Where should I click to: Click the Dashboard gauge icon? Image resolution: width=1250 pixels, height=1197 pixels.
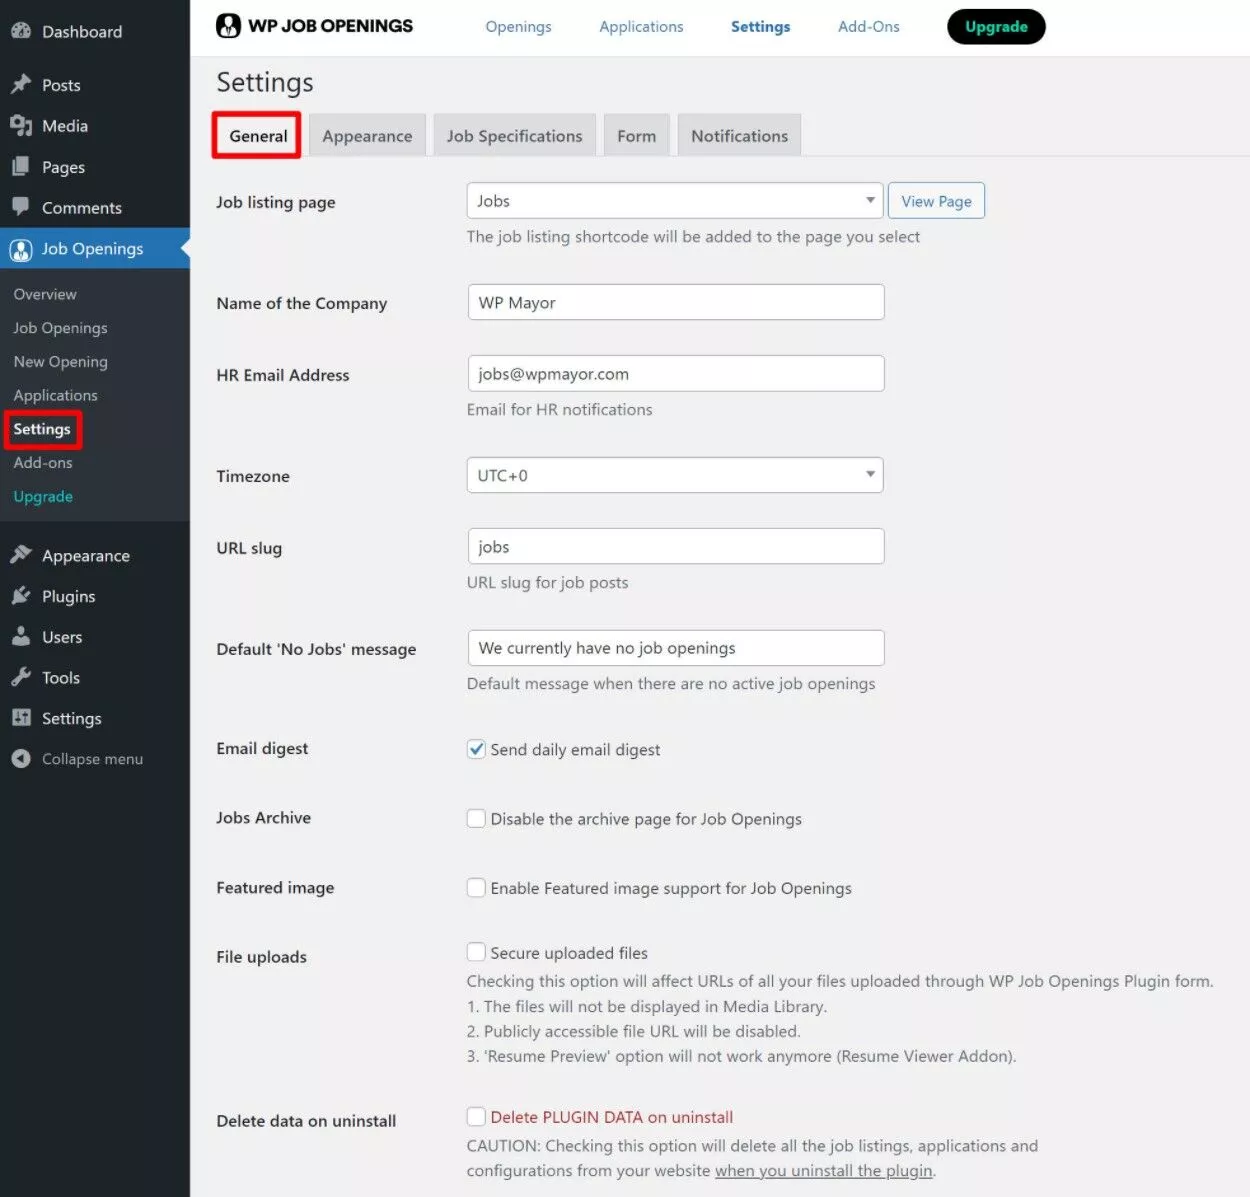tap(21, 31)
